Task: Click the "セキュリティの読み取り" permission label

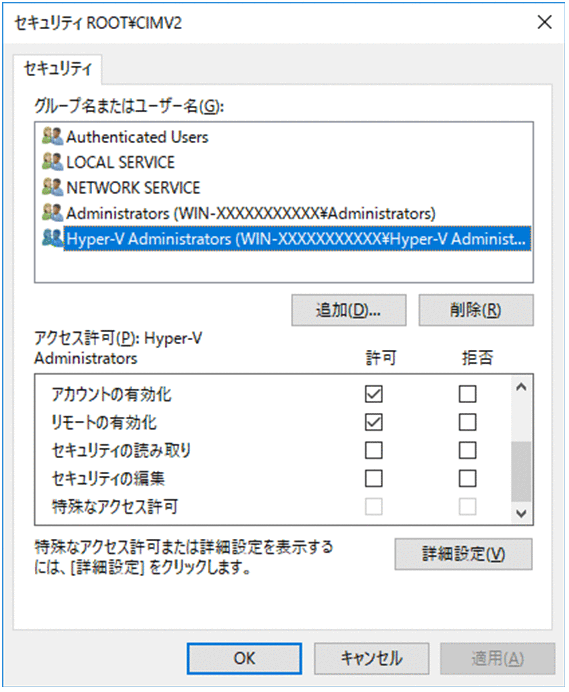Action: pos(121,451)
